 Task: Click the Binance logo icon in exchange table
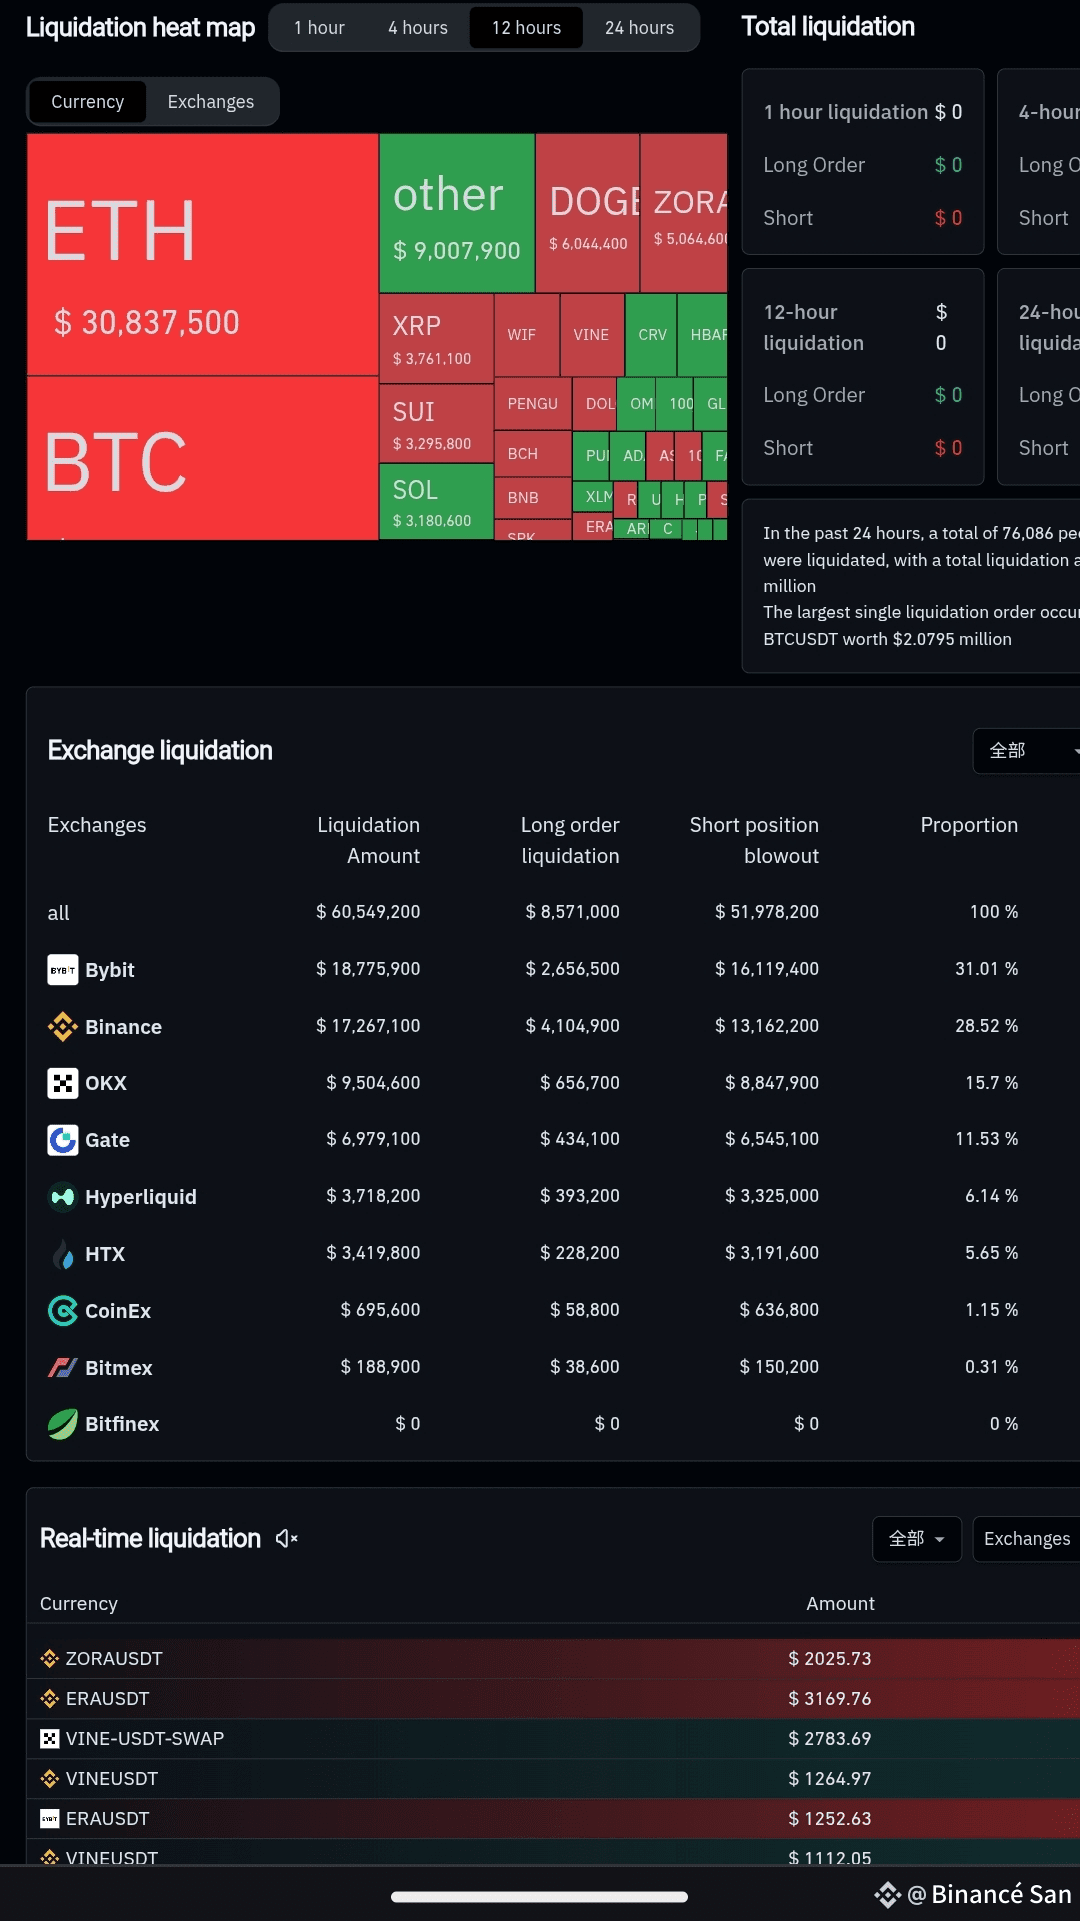pos(63,1027)
